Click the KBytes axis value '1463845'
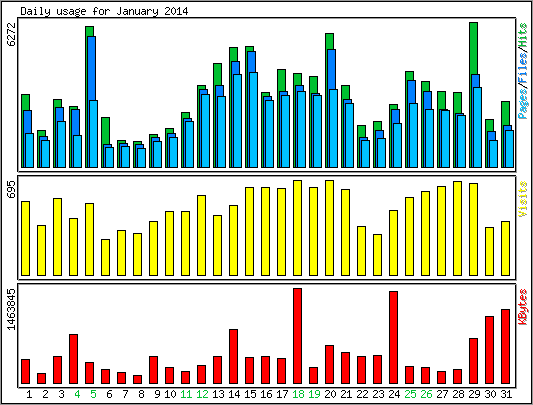 click(x=11, y=309)
